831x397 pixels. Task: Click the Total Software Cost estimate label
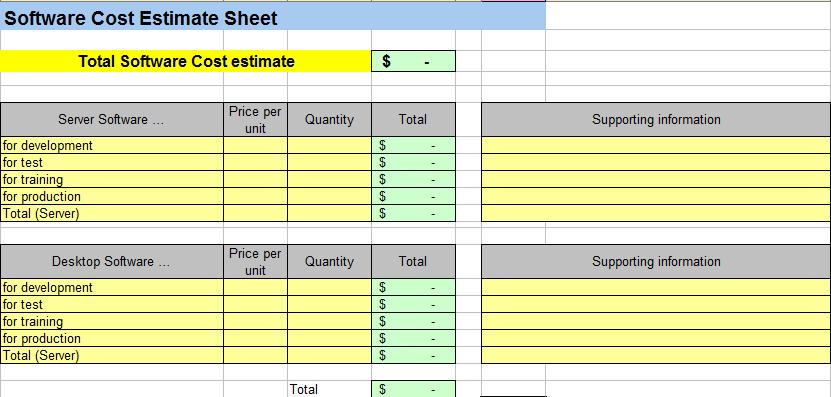[186, 61]
